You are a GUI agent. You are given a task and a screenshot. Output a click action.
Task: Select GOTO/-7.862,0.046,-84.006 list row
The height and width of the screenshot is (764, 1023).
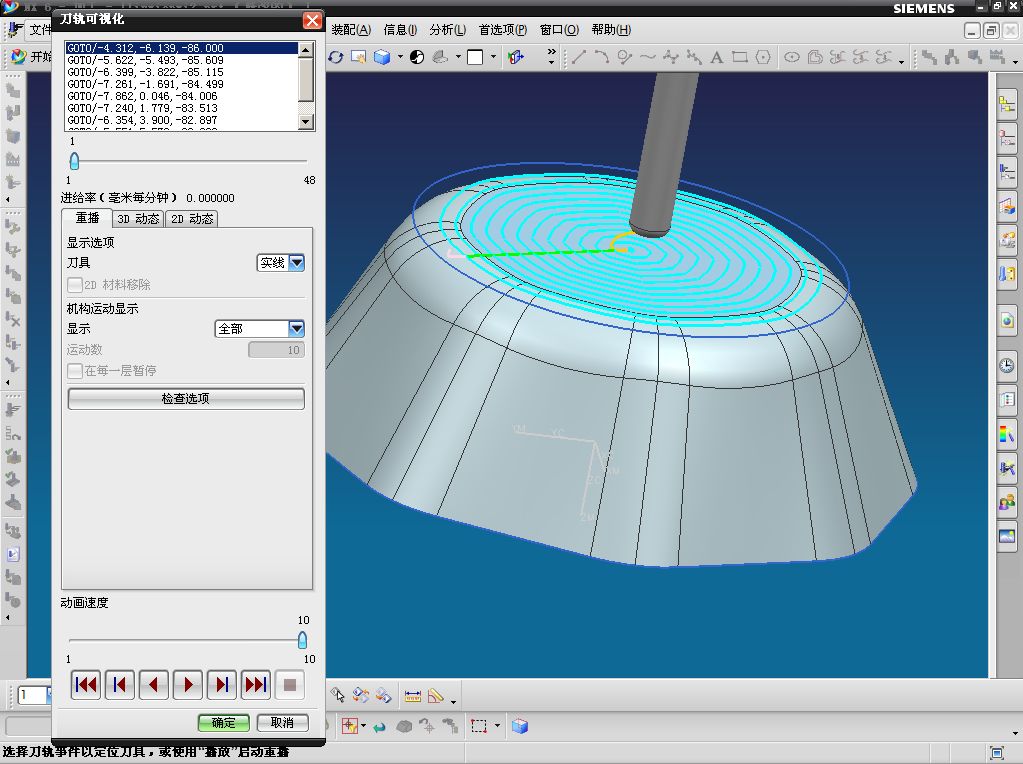[181, 96]
